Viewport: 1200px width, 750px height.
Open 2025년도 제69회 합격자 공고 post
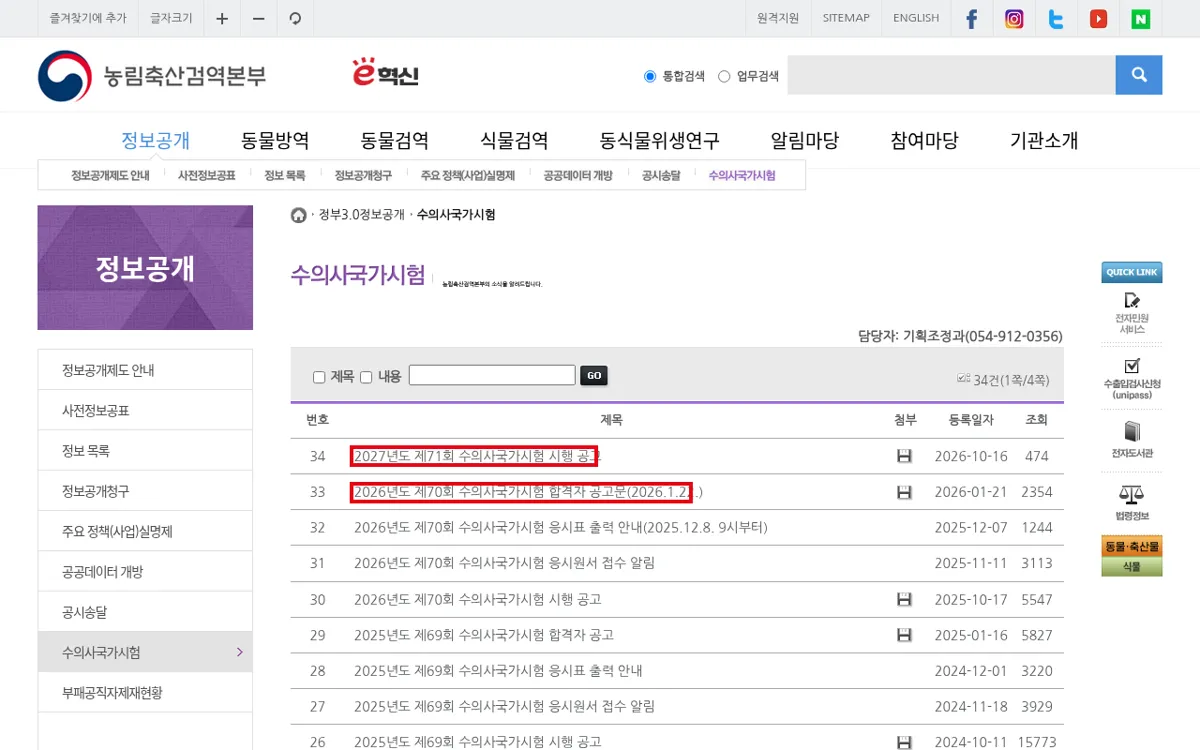click(484, 635)
